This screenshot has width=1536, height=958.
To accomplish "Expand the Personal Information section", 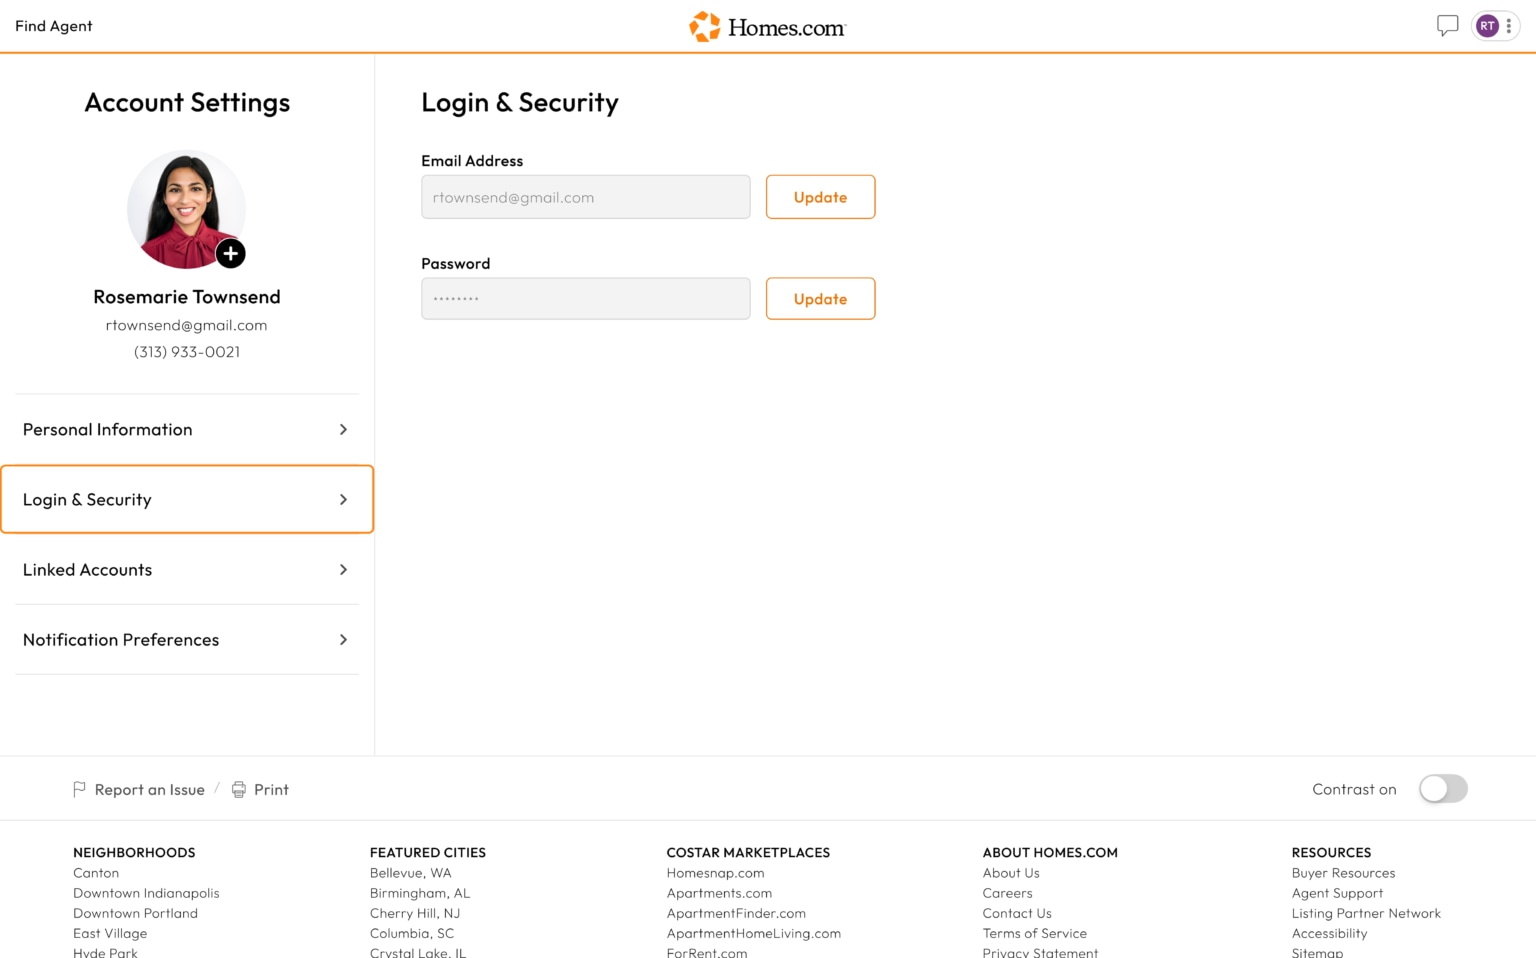I will pos(186,429).
